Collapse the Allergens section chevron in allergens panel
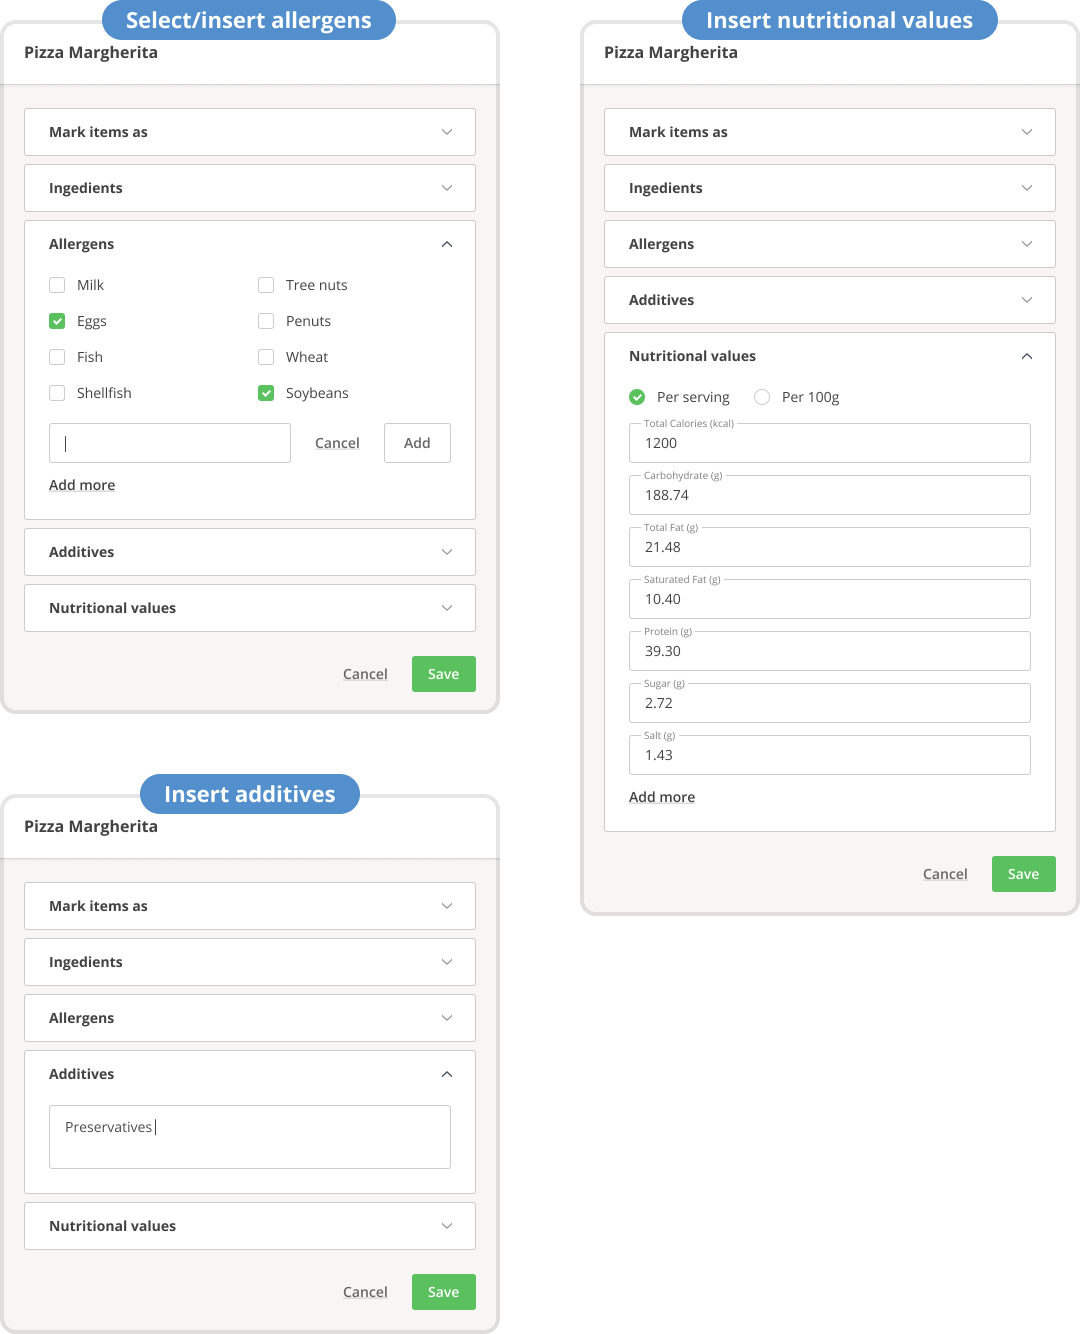The image size is (1080, 1334). 447,244
